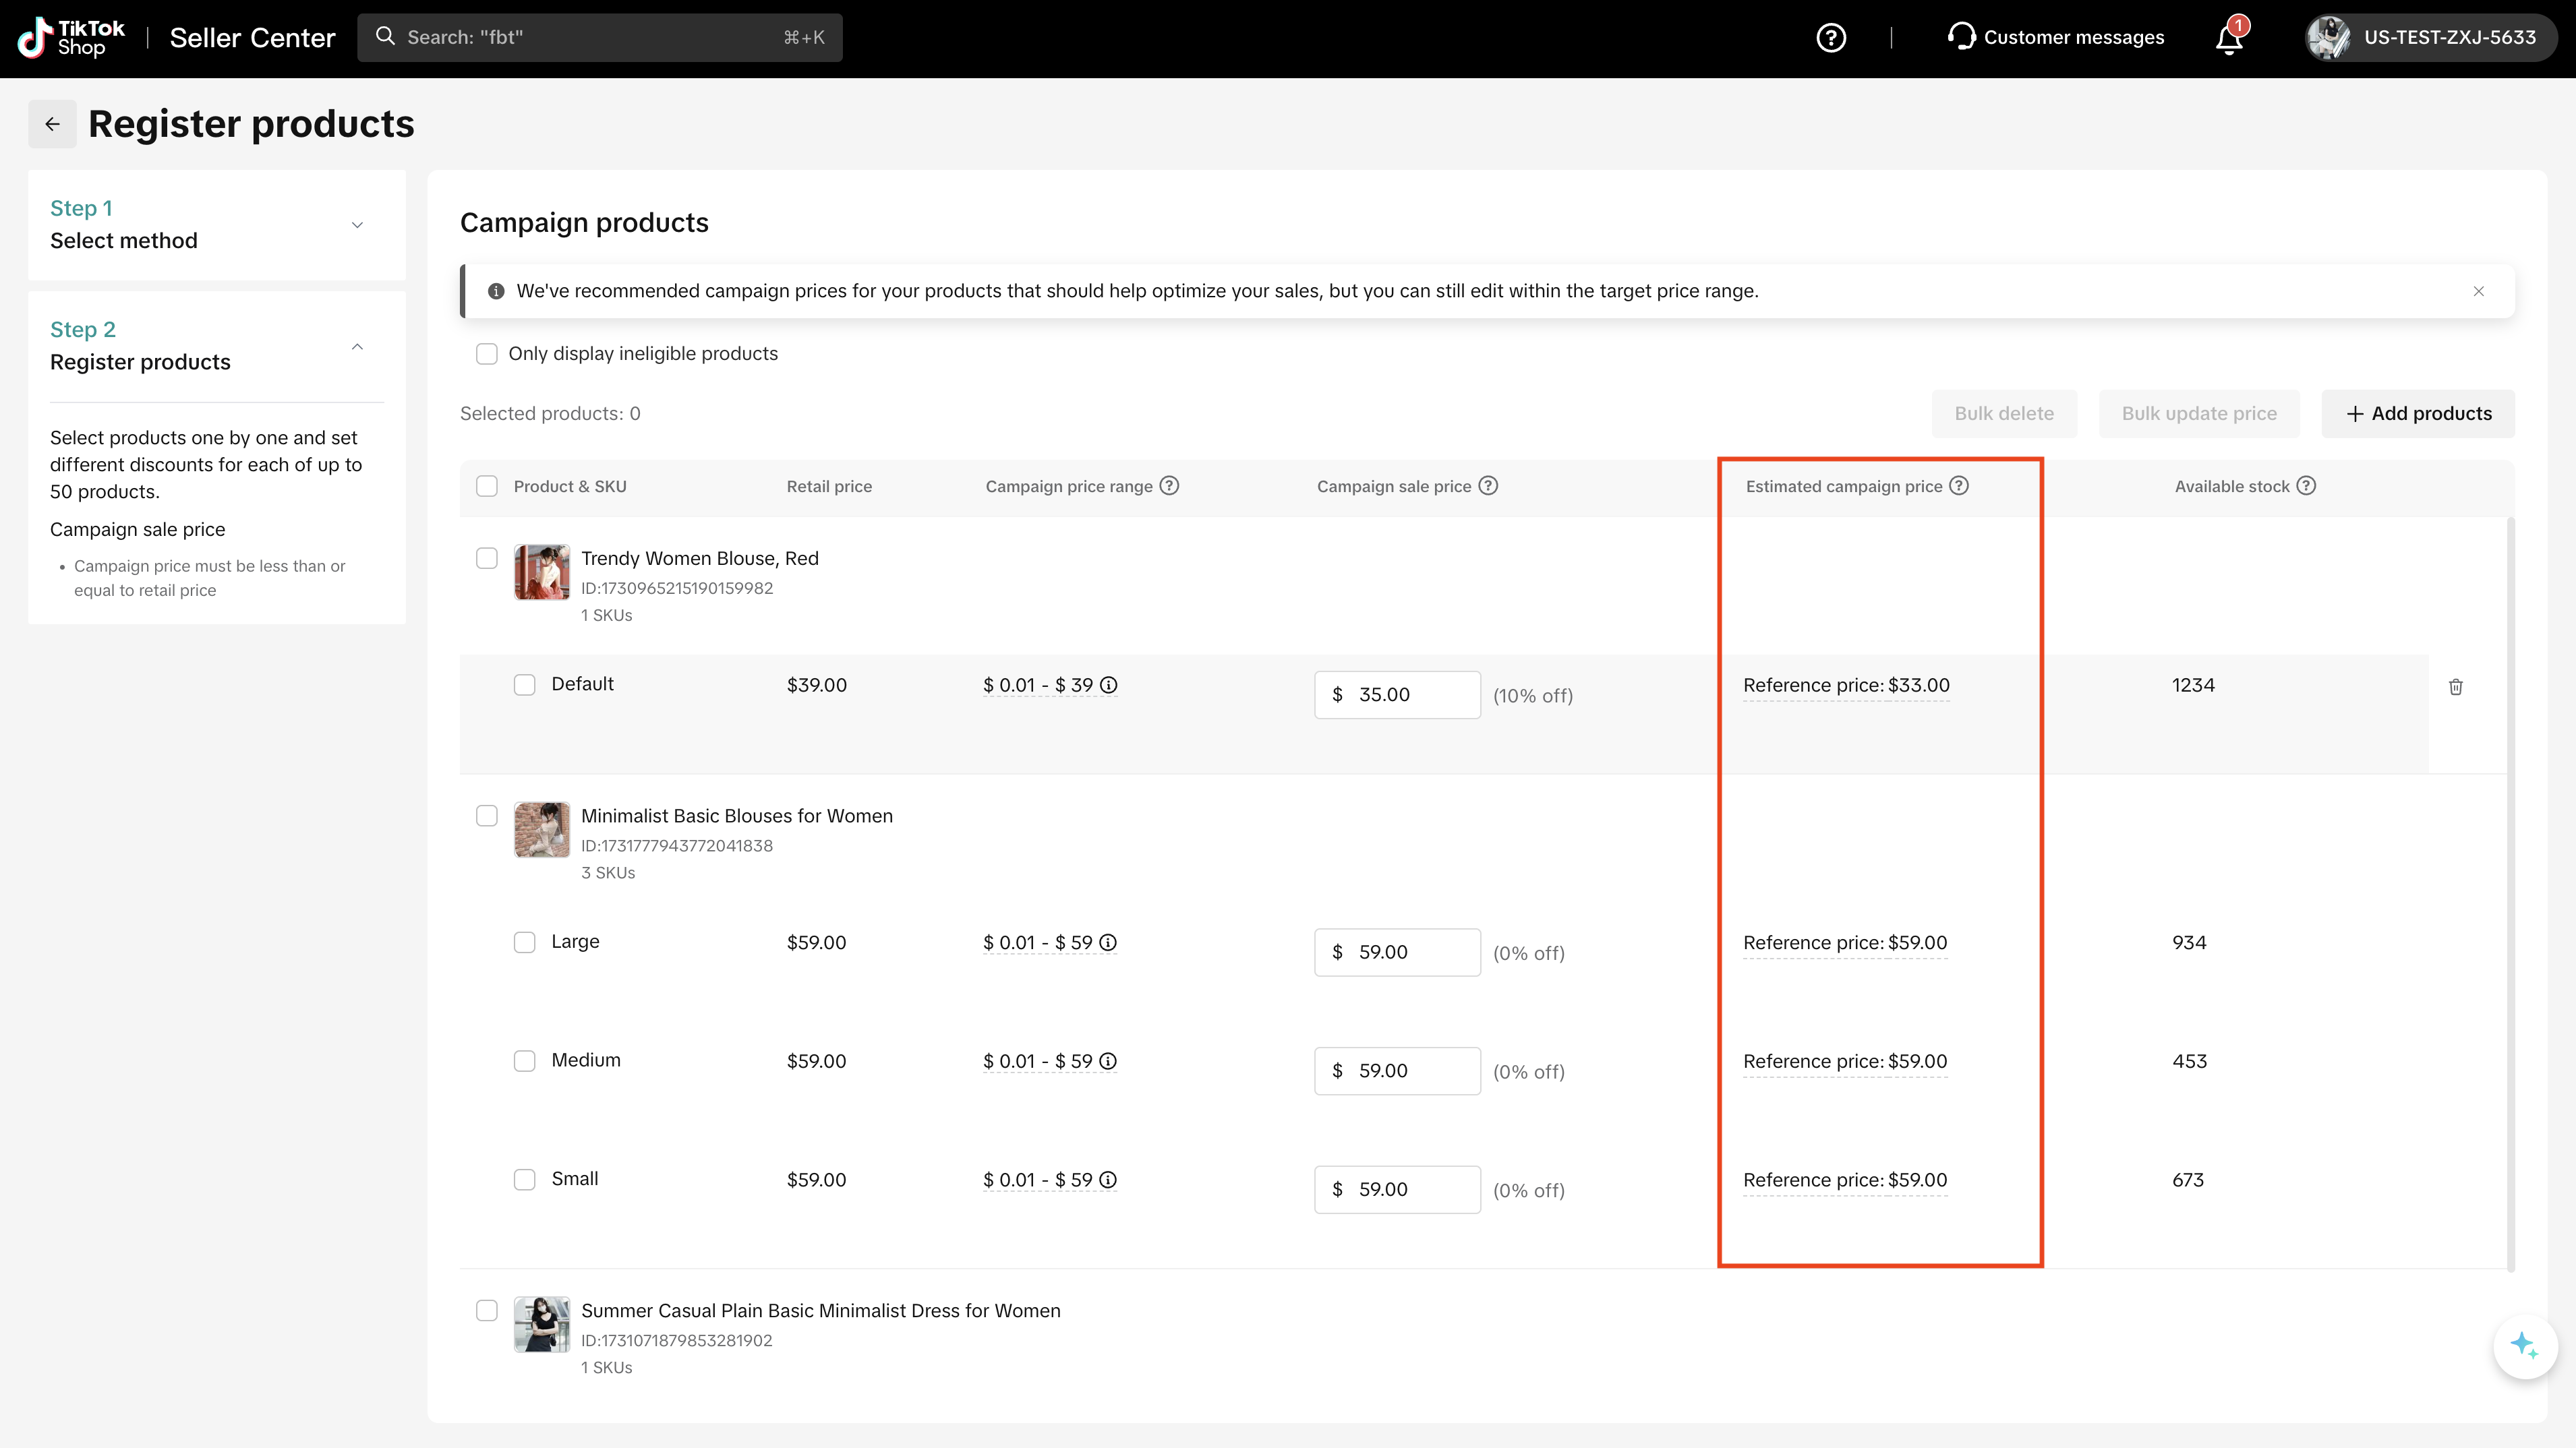Collapse the Step 2 Register products section
The height and width of the screenshot is (1448, 2576).
click(x=357, y=346)
